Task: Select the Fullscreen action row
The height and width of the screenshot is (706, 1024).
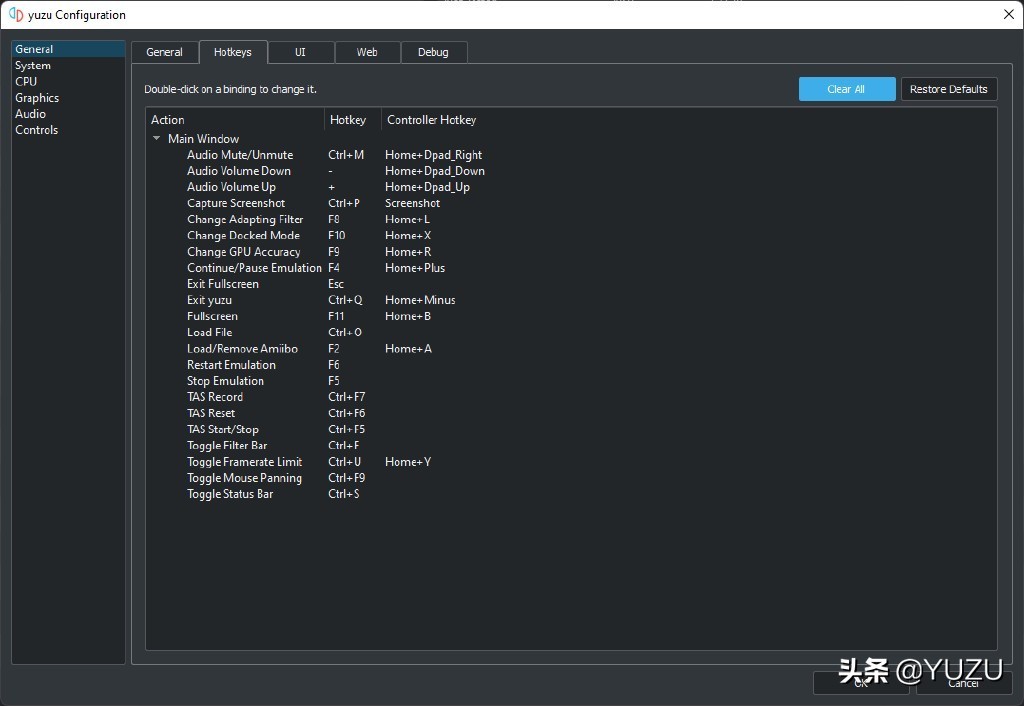Action: 212,316
